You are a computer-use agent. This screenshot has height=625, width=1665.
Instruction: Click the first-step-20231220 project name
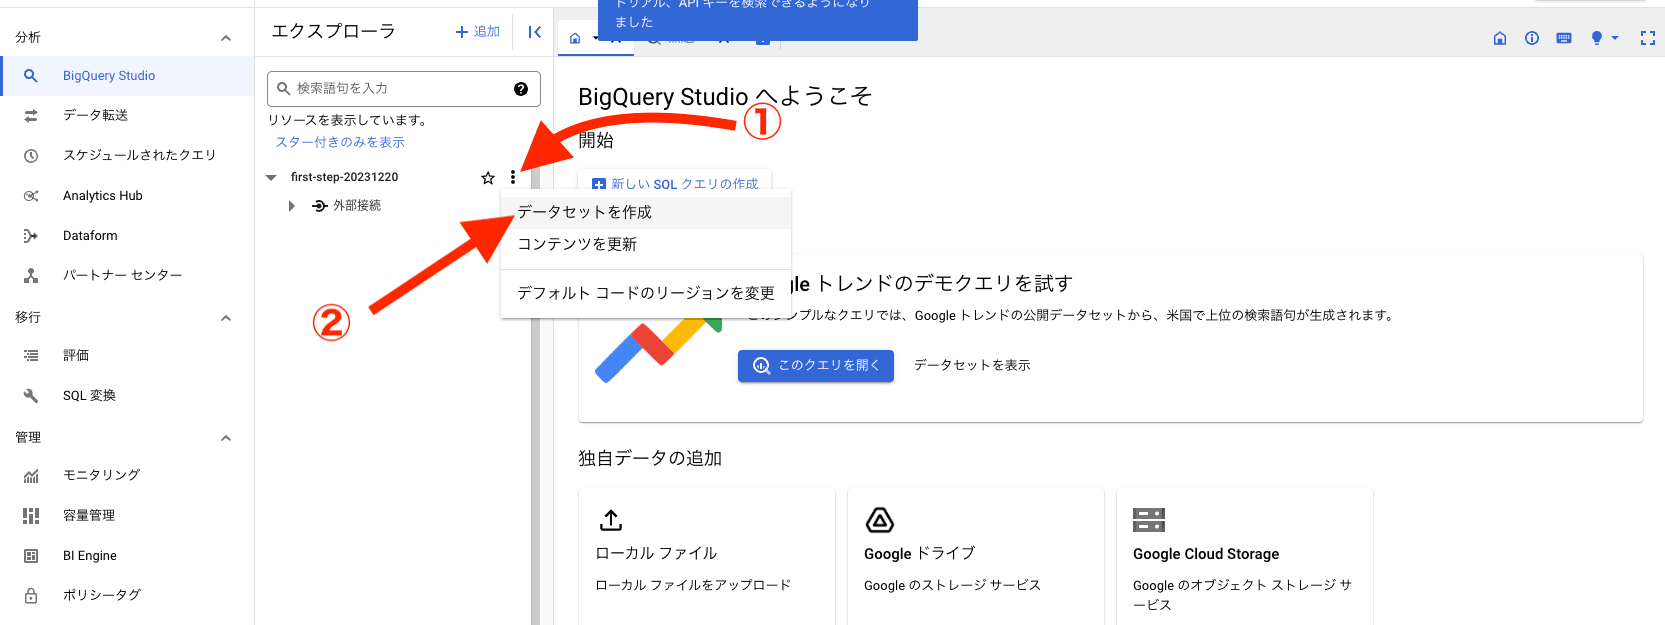pyautogui.click(x=344, y=177)
